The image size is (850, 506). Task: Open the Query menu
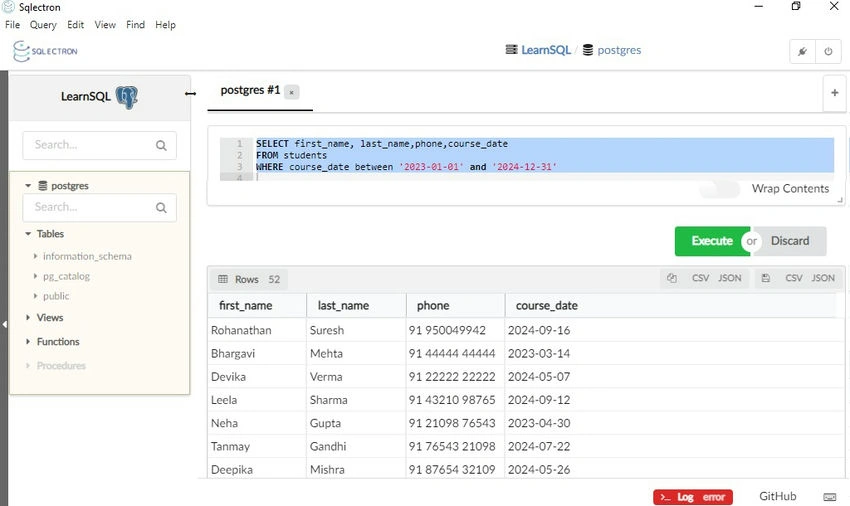[43, 25]
